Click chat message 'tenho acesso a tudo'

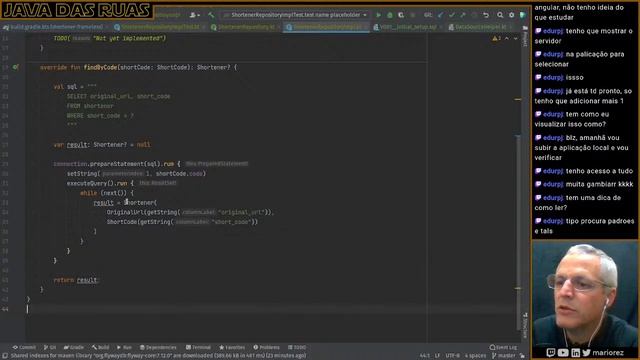point(584,171)
